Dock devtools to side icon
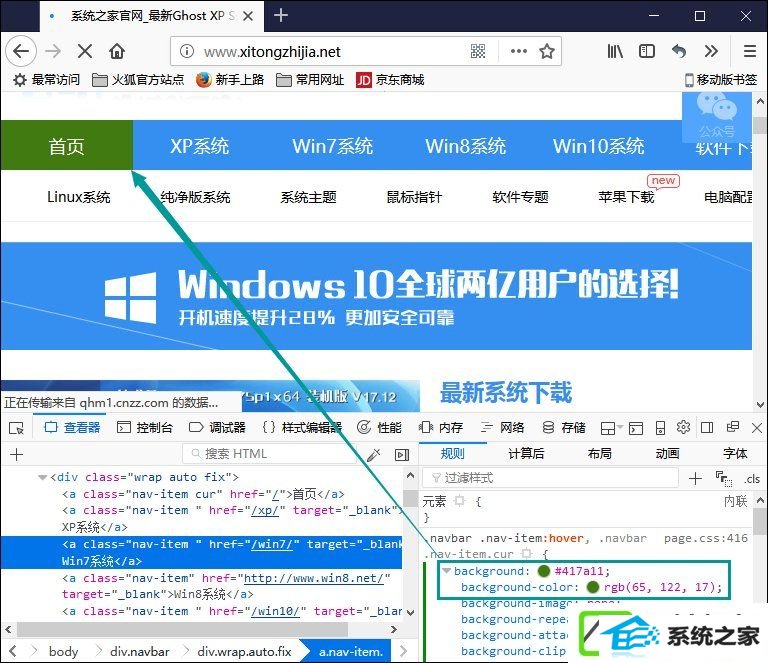 707,428
